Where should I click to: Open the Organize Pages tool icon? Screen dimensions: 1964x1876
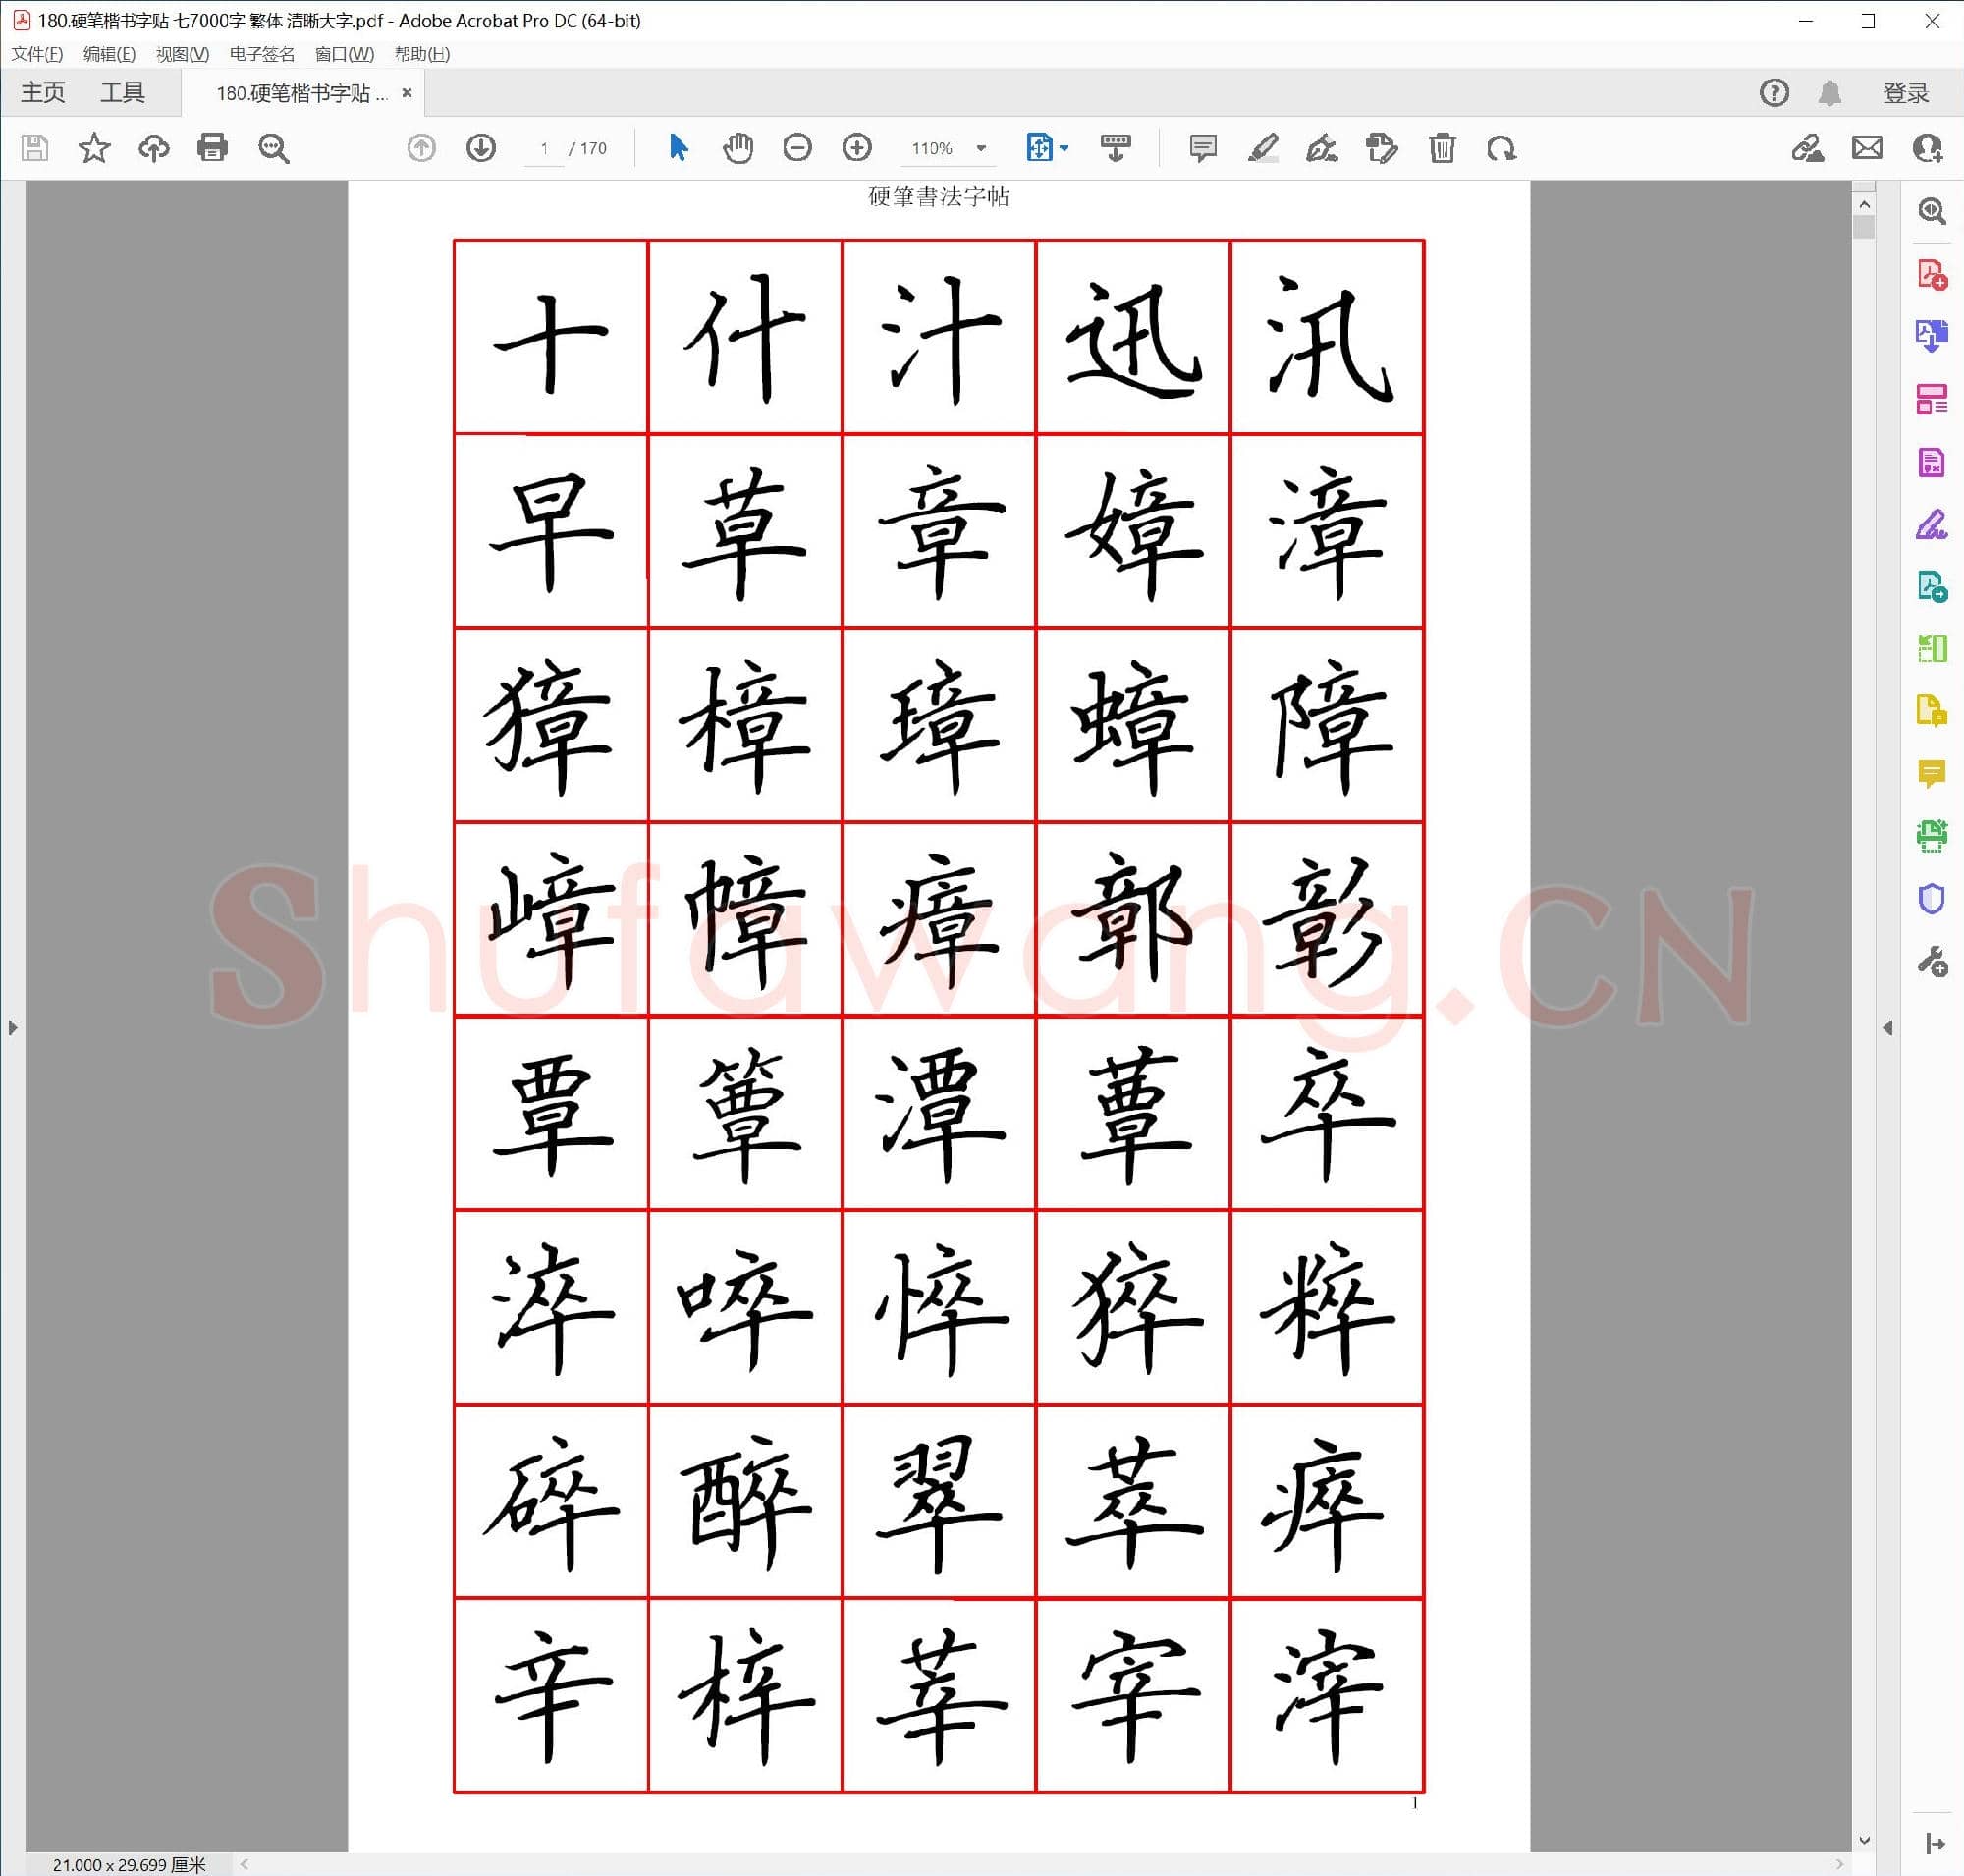(x=1934, y=398)
